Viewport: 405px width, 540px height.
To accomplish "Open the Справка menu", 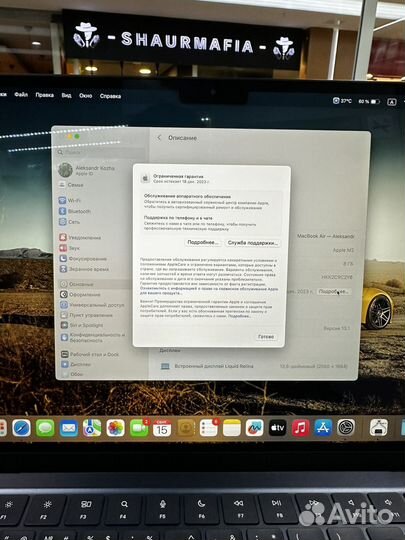I will pyautogui.click(x=110, y=96).
